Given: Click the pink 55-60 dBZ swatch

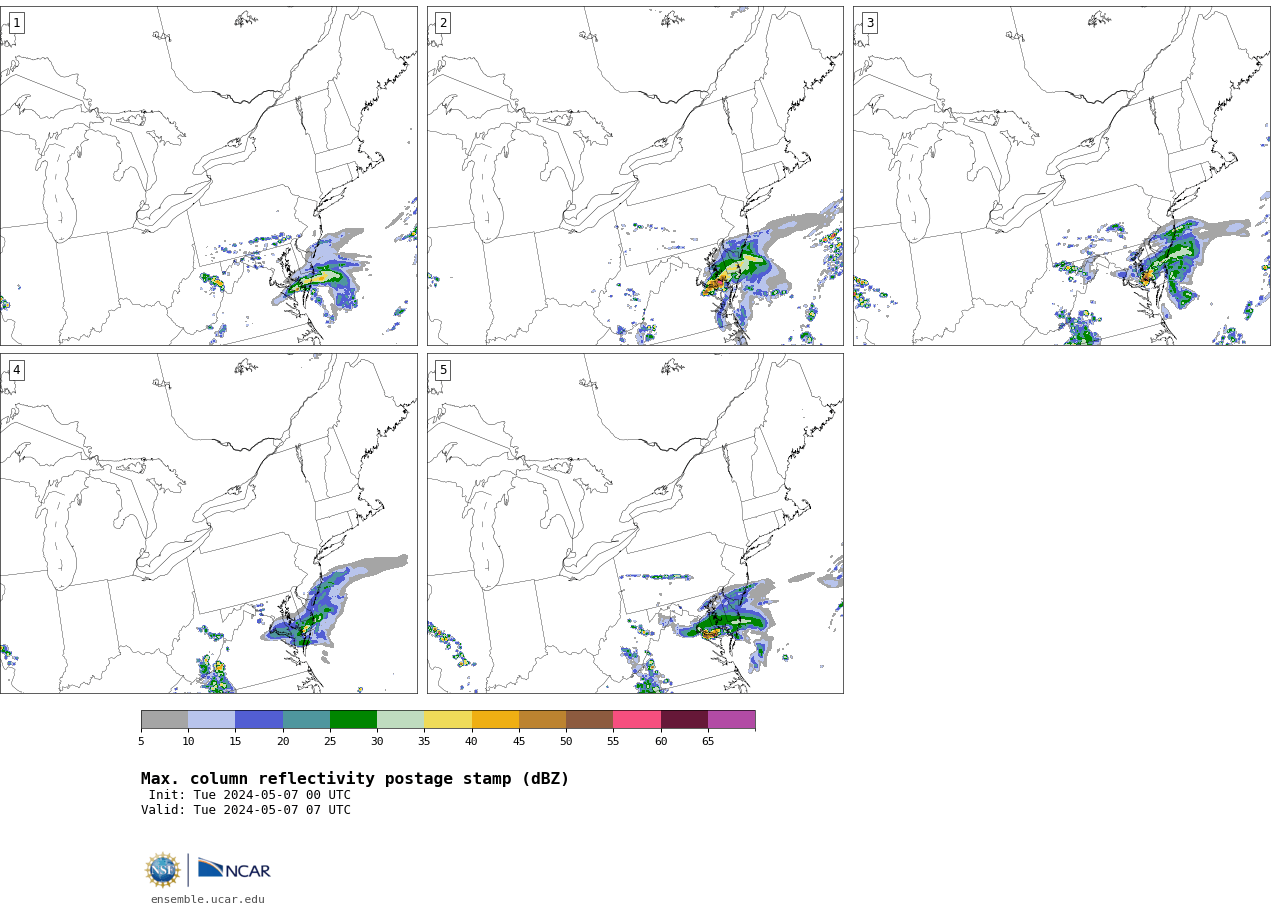Looking at the screenshot, I should [x=637, y=720].
